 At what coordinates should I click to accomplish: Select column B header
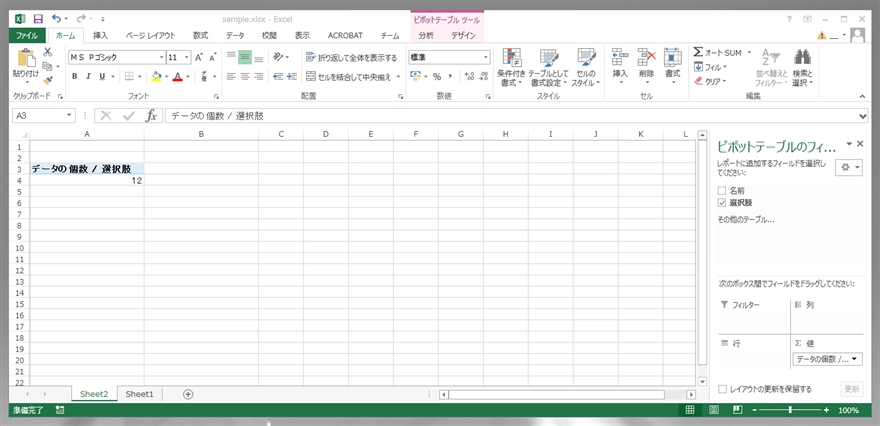201,134
